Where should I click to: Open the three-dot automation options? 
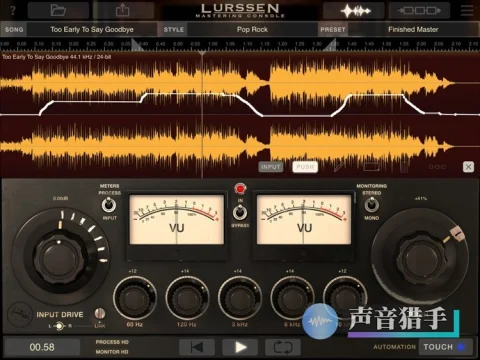click(x=437, y=167)
